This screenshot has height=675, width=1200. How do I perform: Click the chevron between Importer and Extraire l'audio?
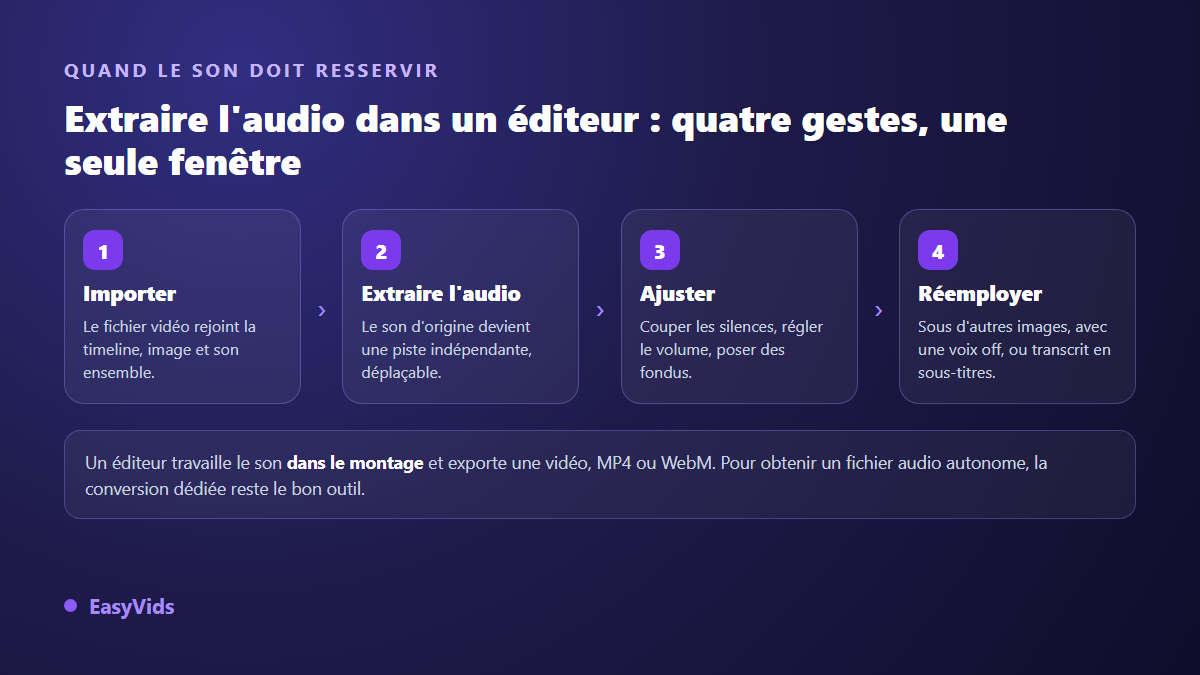pyautogui.click(x=322, y=311)
